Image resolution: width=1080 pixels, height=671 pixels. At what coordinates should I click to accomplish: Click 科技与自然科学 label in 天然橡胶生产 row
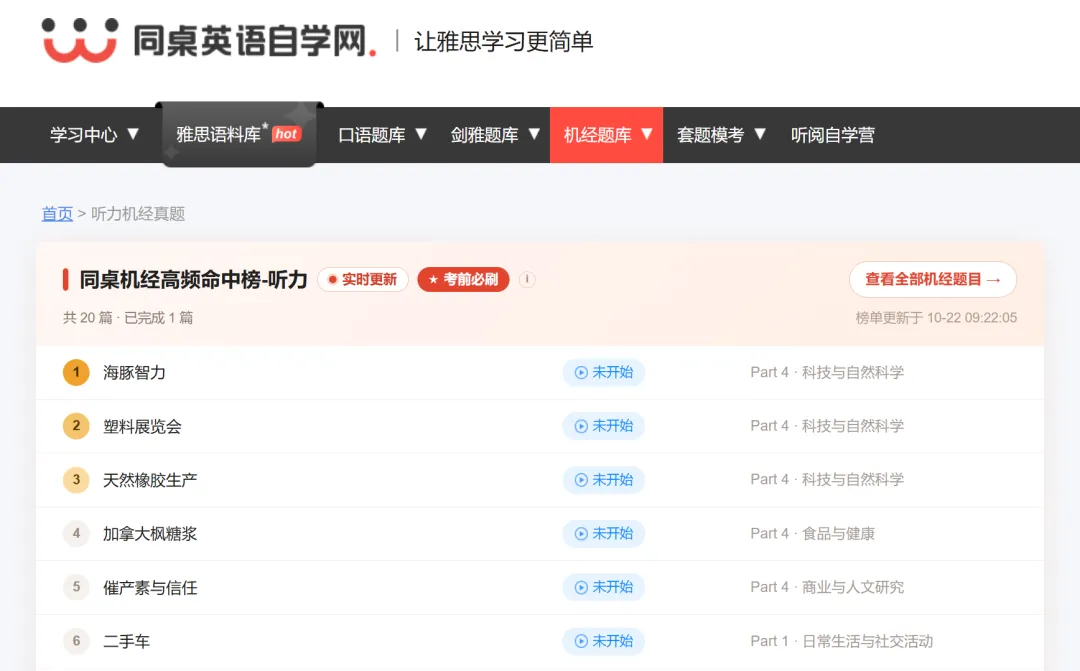pos(853,480)
